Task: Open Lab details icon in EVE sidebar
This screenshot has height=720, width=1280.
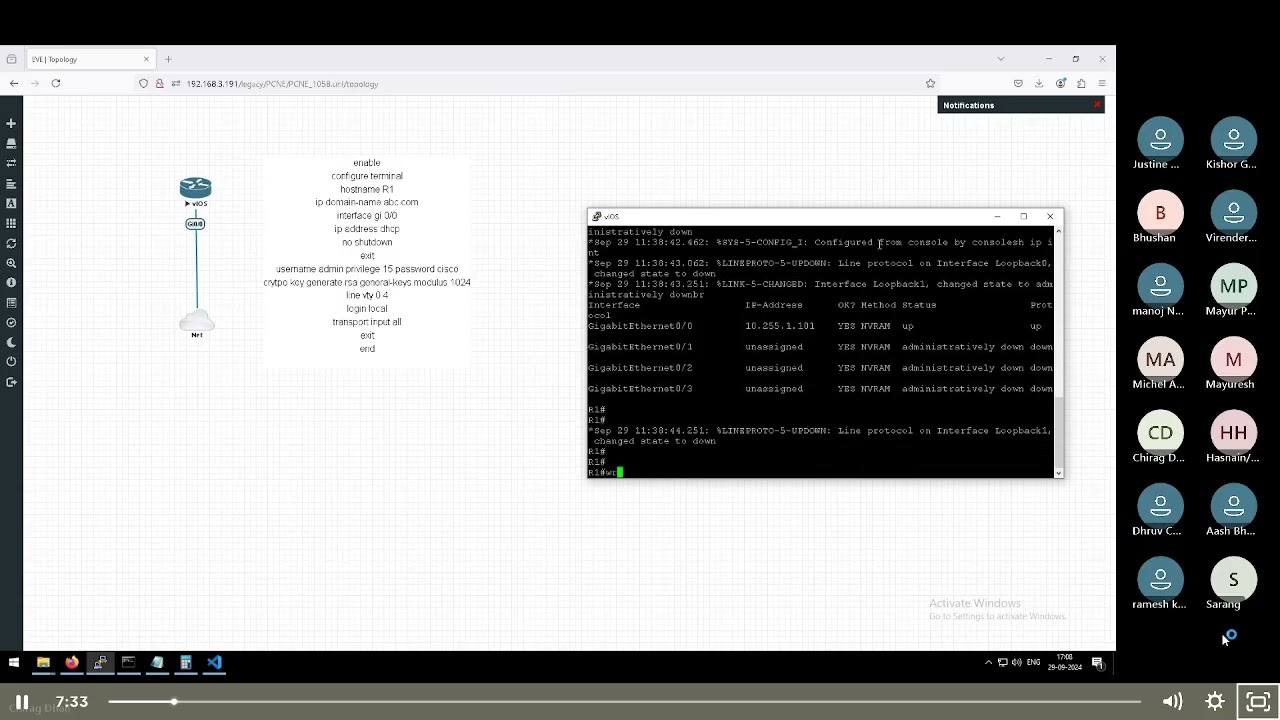Action: [11, 303]
